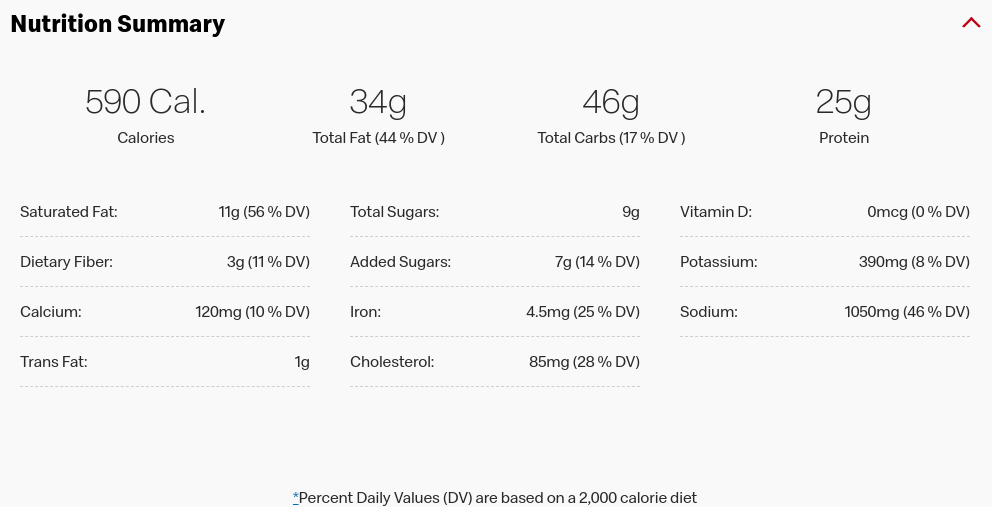Click the Nutrition Summary heading

(118, 23)
